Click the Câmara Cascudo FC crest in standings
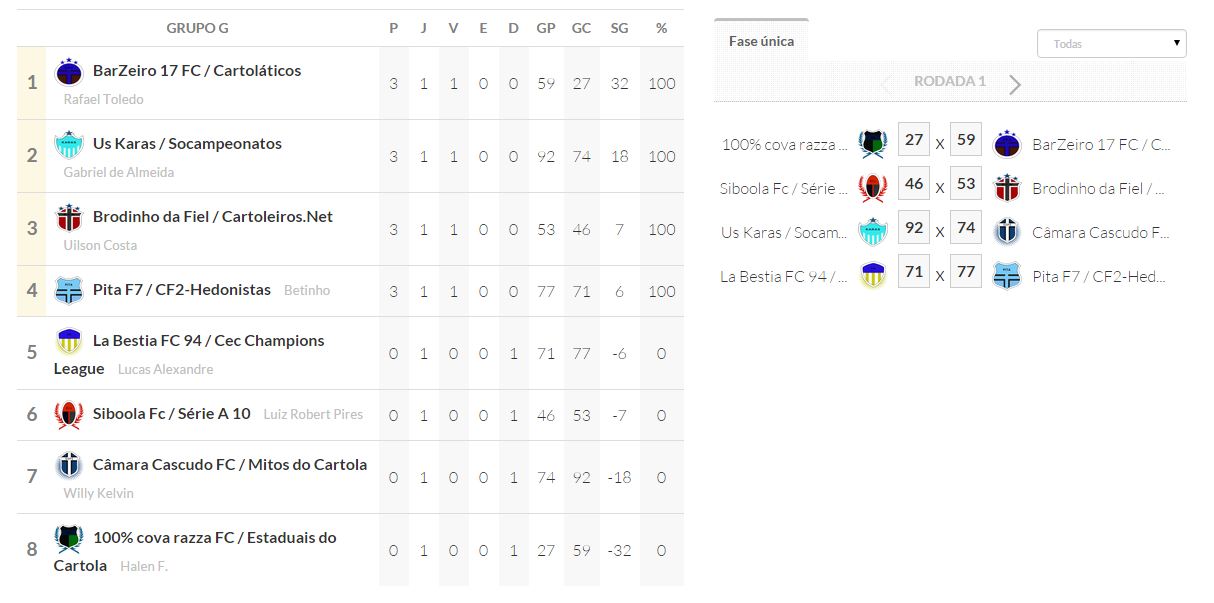1214x603 pixels. [68, 465]
